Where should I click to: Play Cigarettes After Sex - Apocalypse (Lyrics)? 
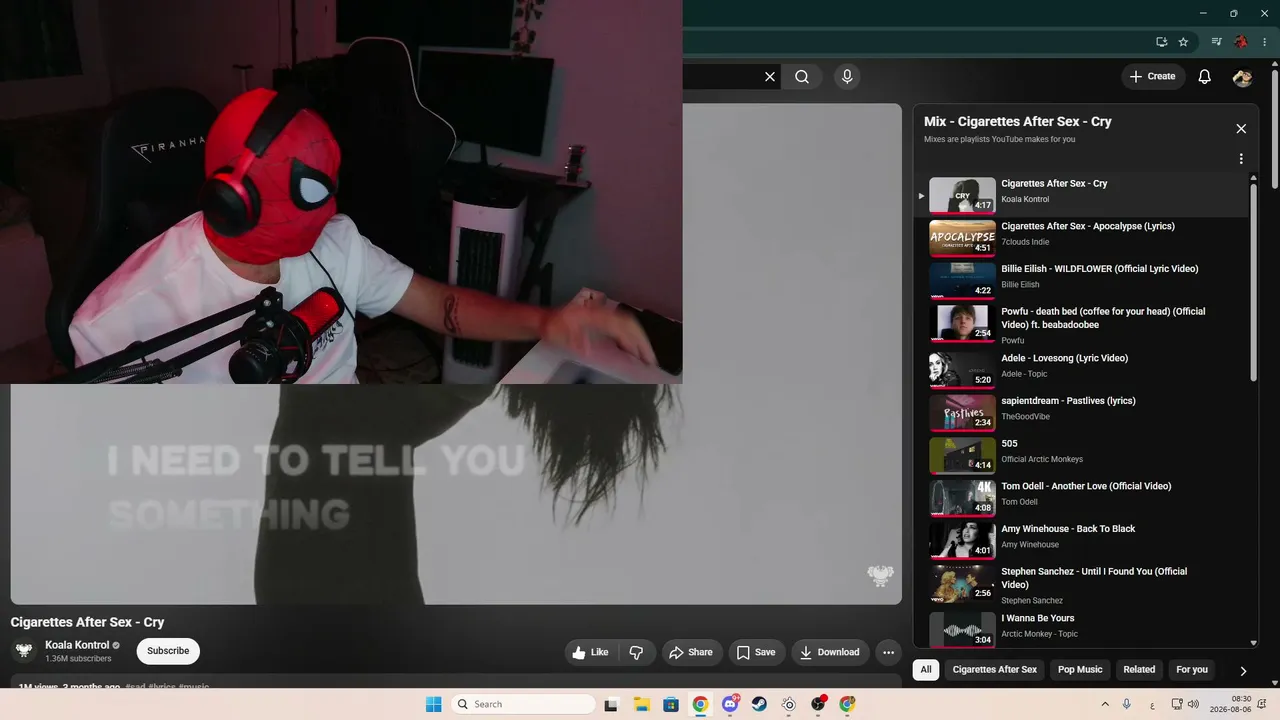1083,238
